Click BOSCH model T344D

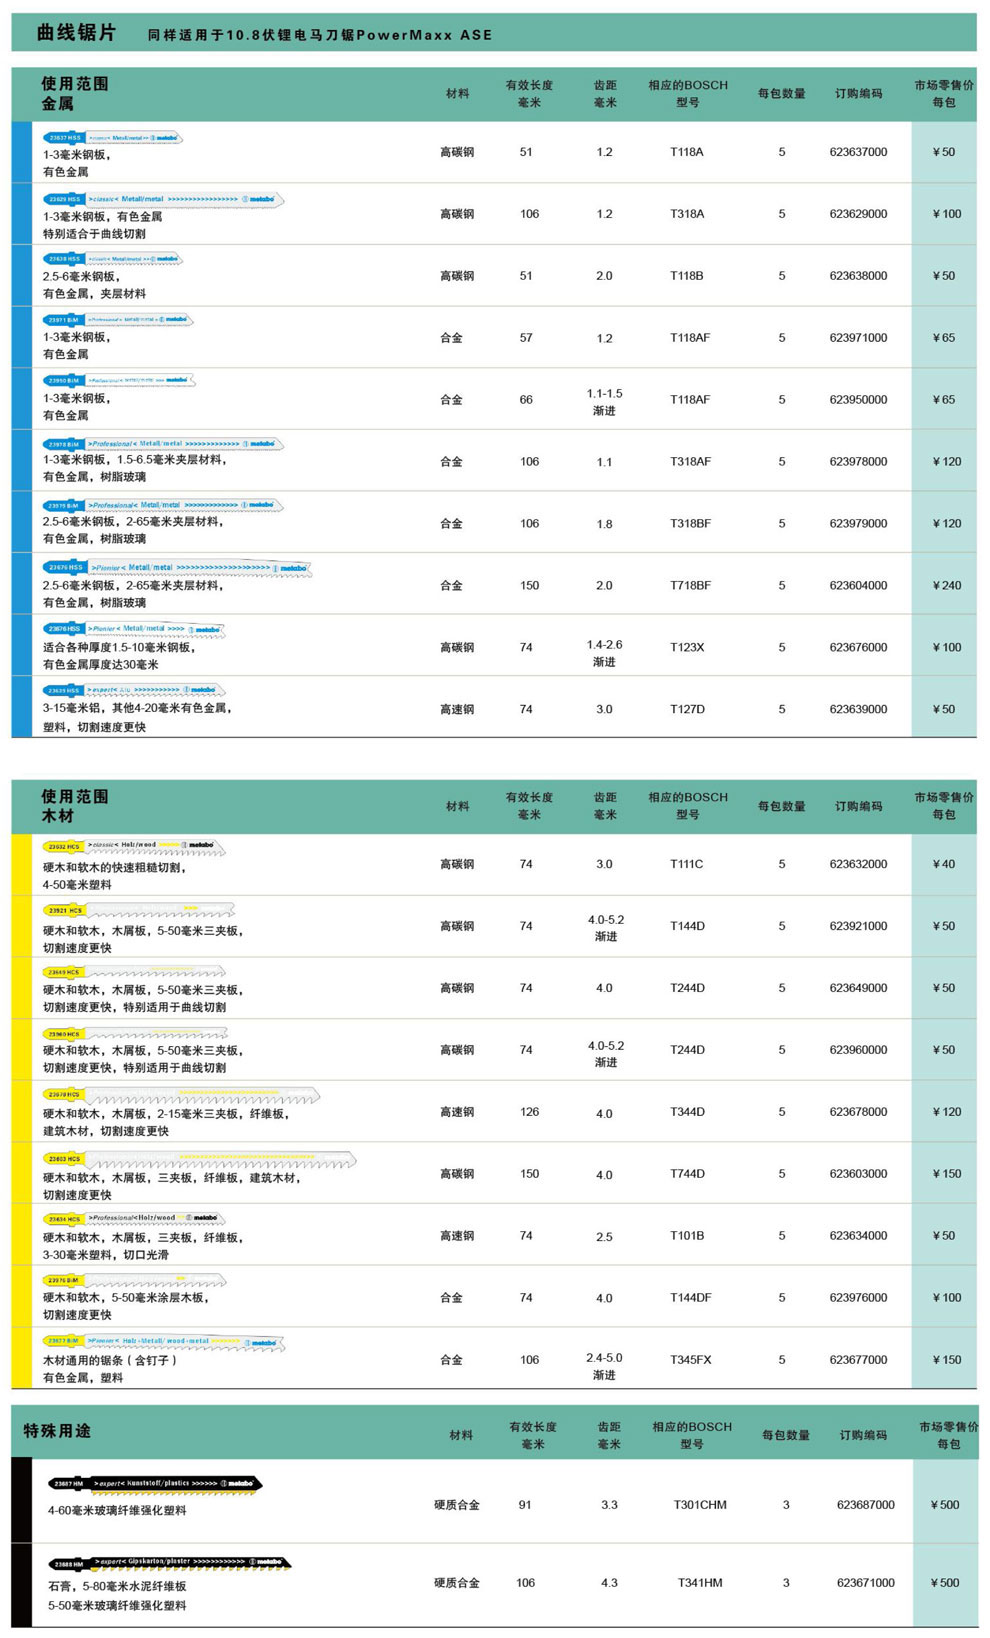(x=687, y=1112)
